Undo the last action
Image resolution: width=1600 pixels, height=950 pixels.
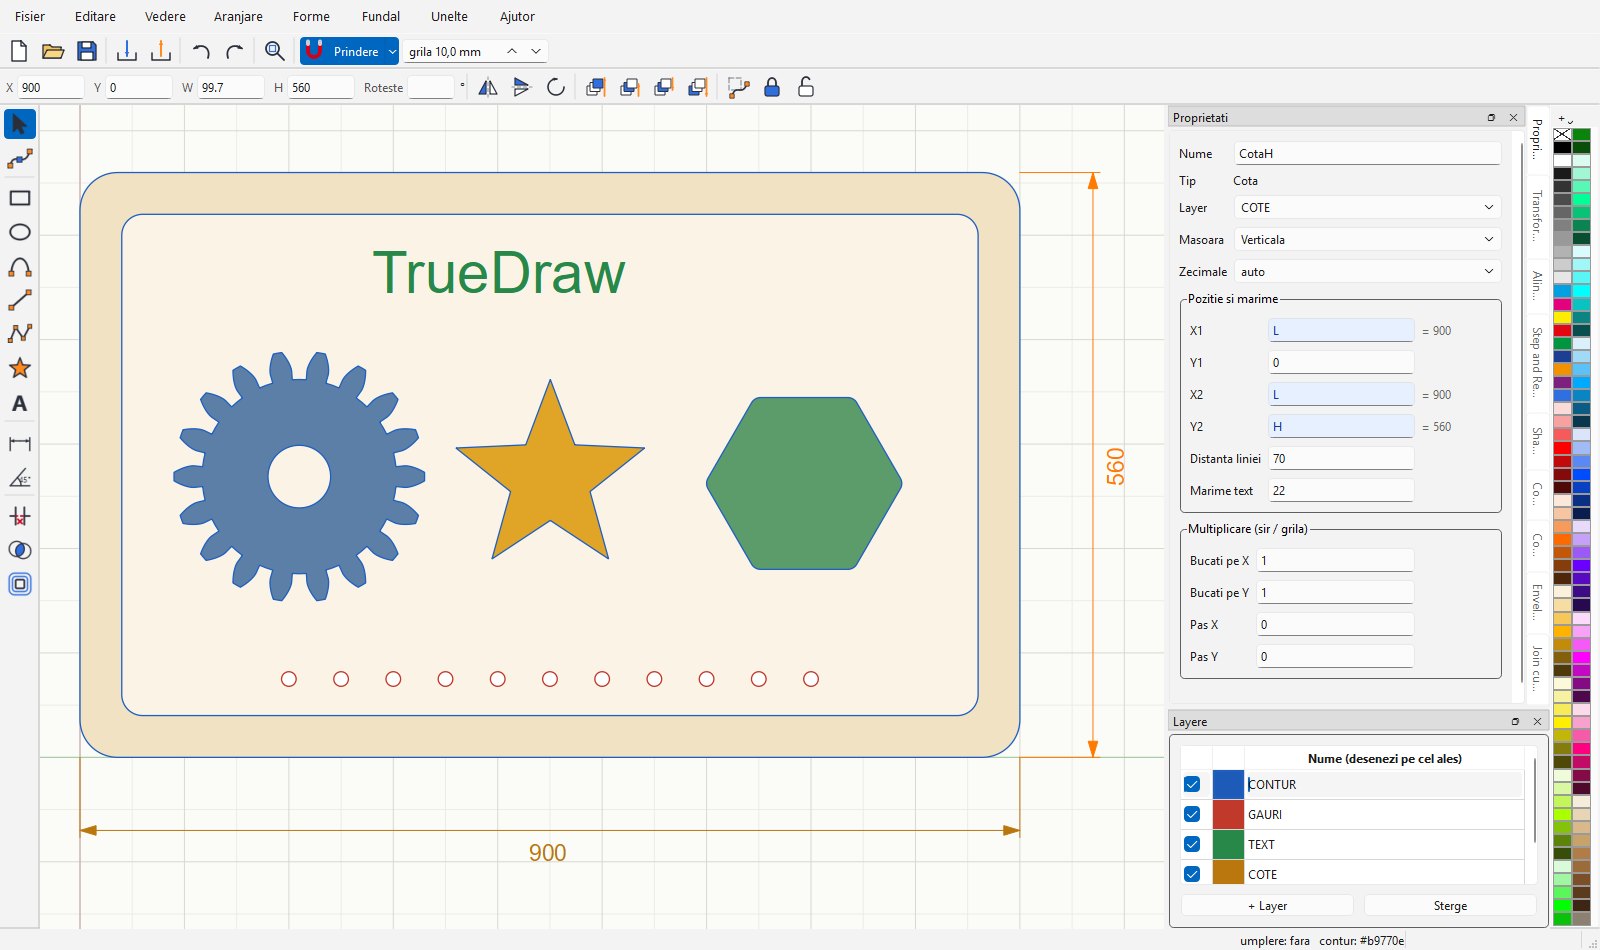[x=201, y=51]
